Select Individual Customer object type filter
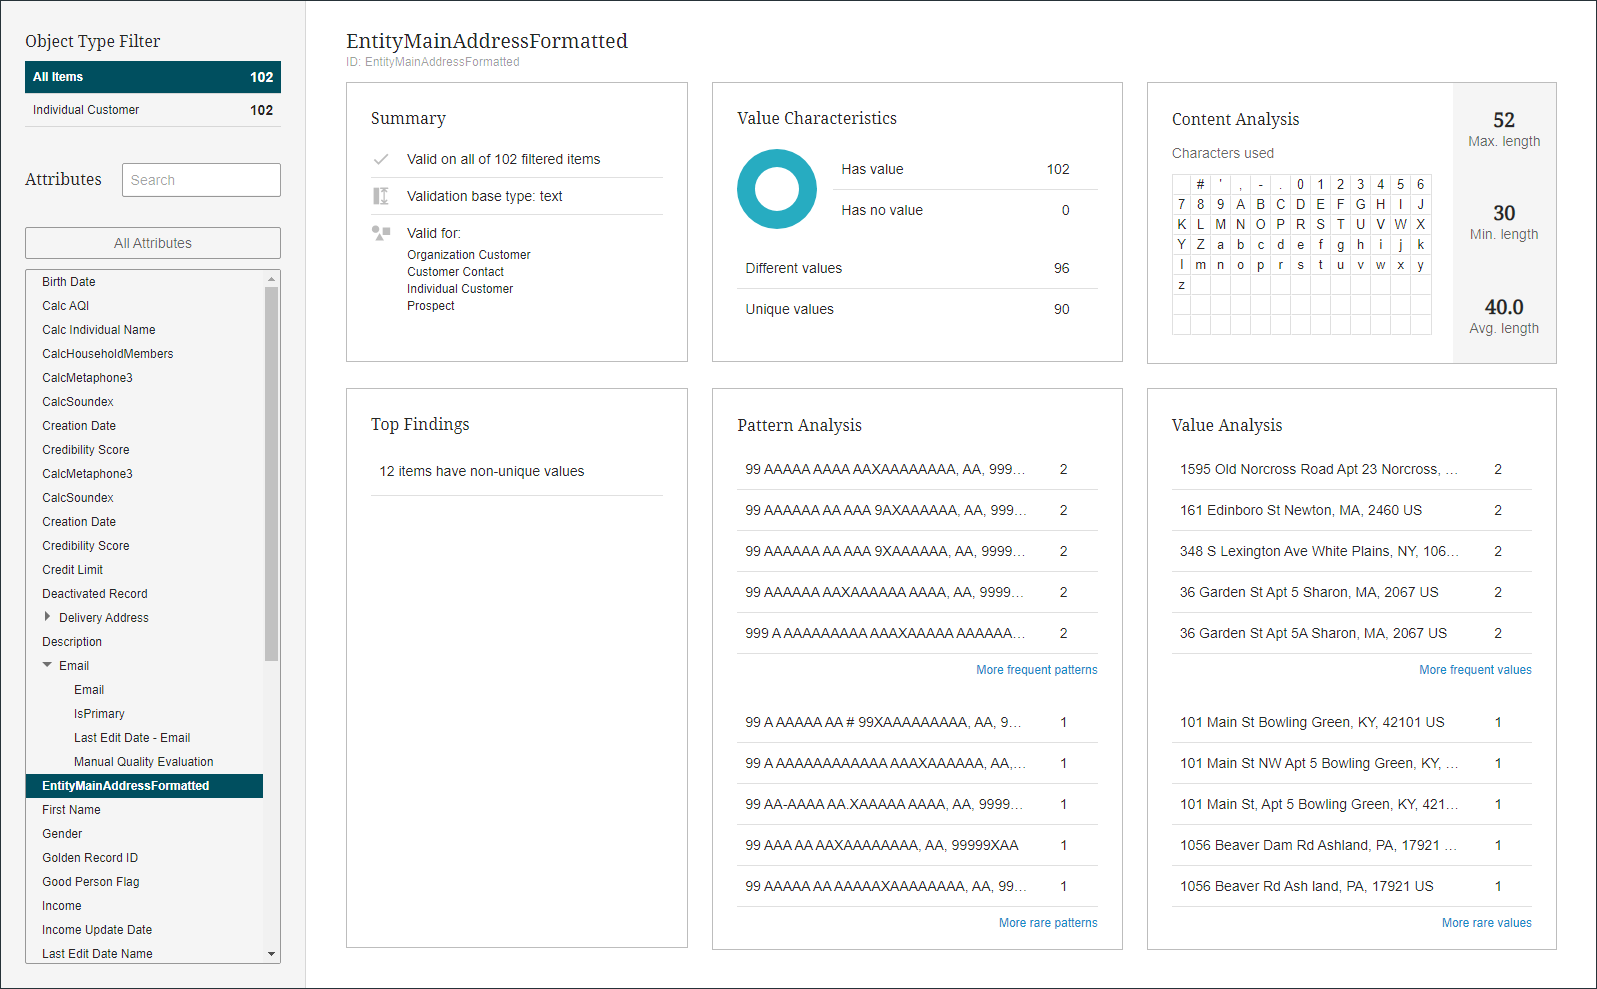 152,110
